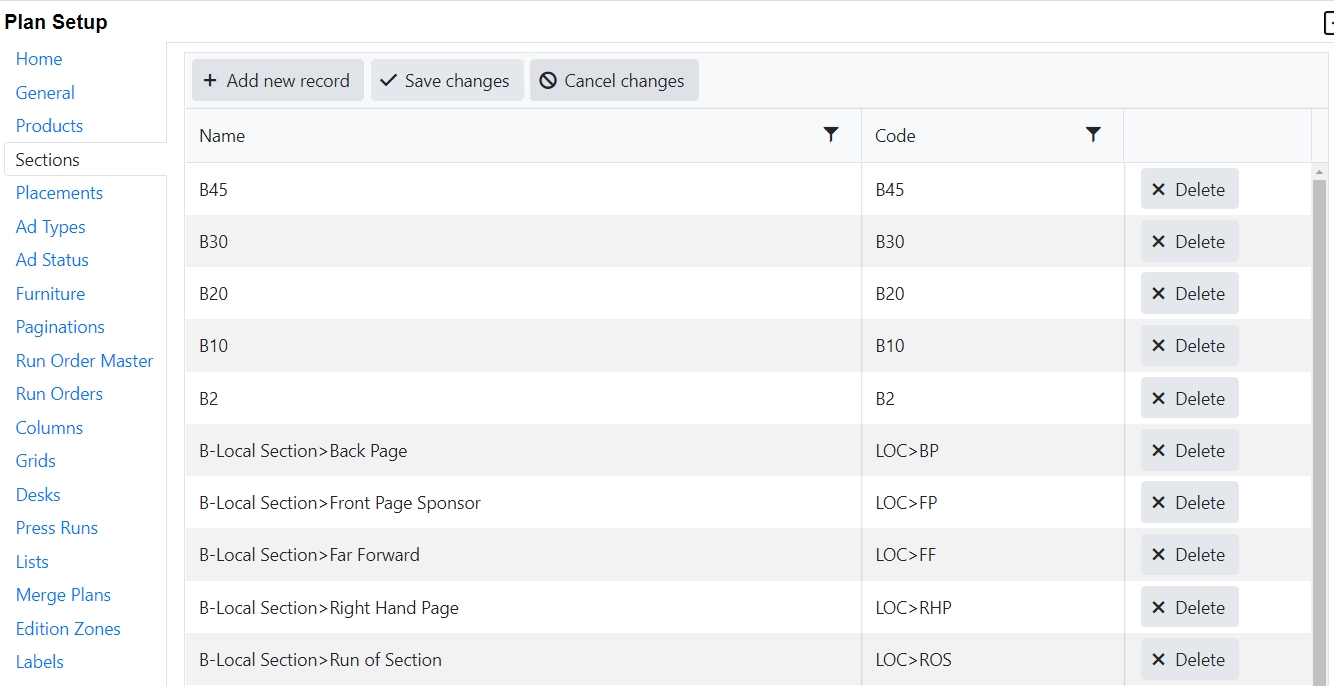Open the Merge Plans page

(x=63, y=595)
